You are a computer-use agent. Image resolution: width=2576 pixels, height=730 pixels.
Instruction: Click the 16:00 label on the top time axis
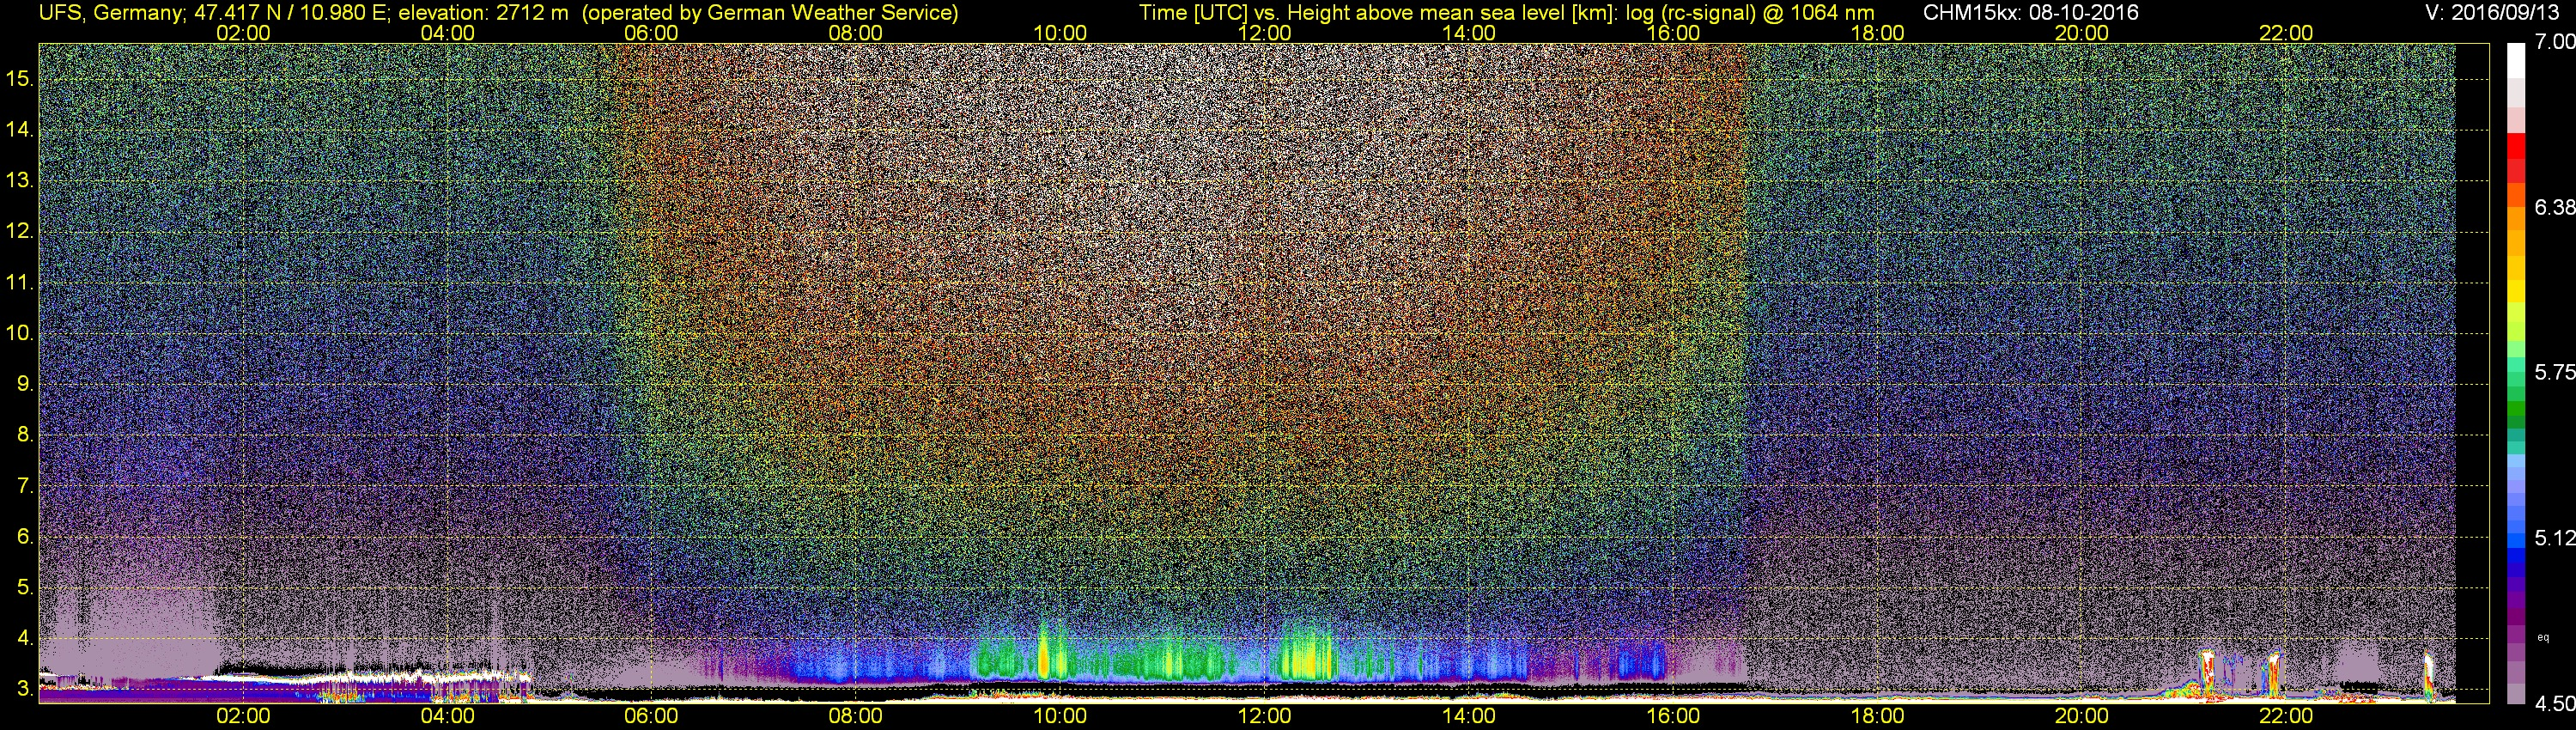(x=1673, y=33)
